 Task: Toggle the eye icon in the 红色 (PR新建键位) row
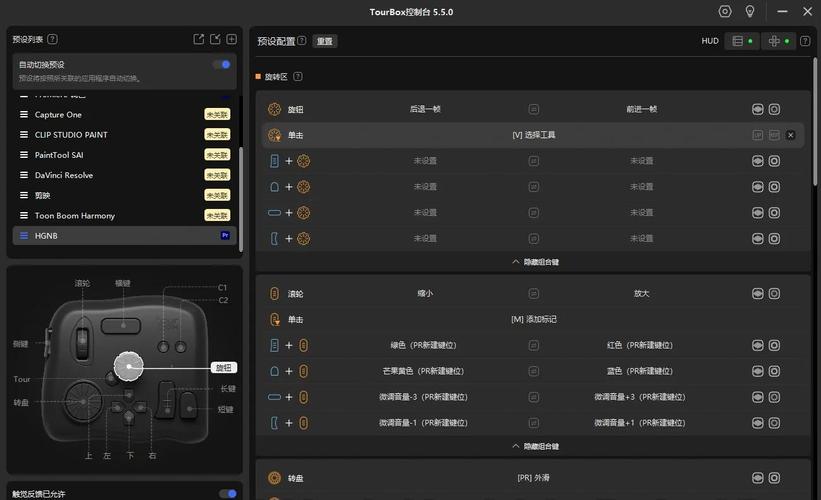[758, 345]
